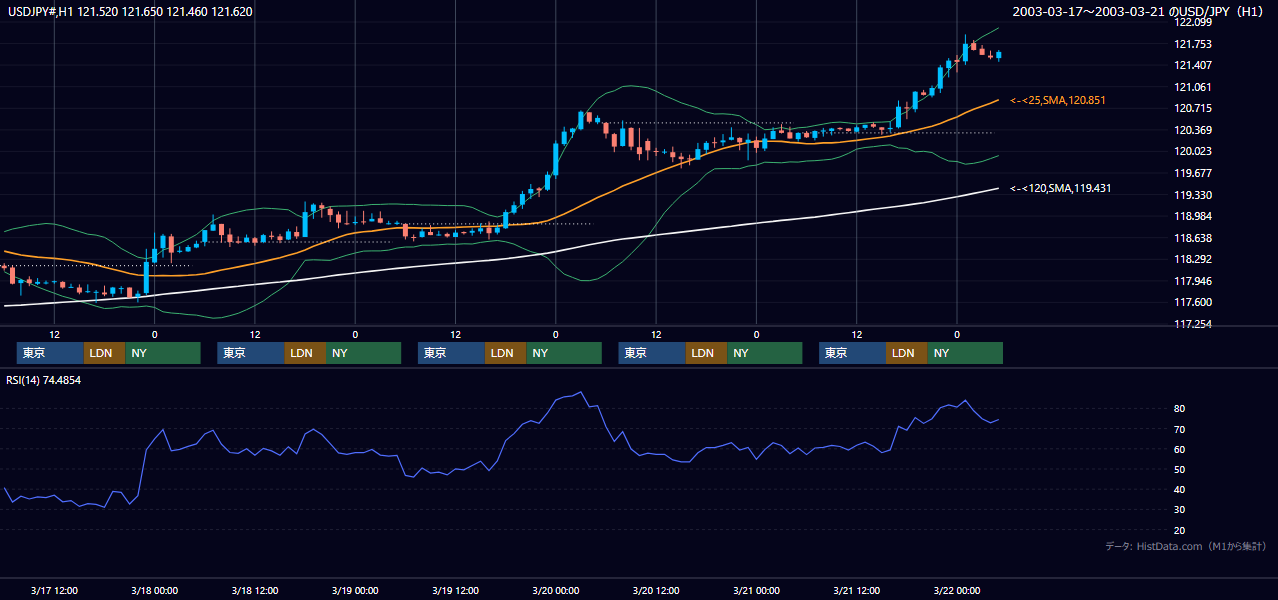1278x600 pixels.
Task: Click the first (leftmost) LDN session box
Action: [105, 353]
